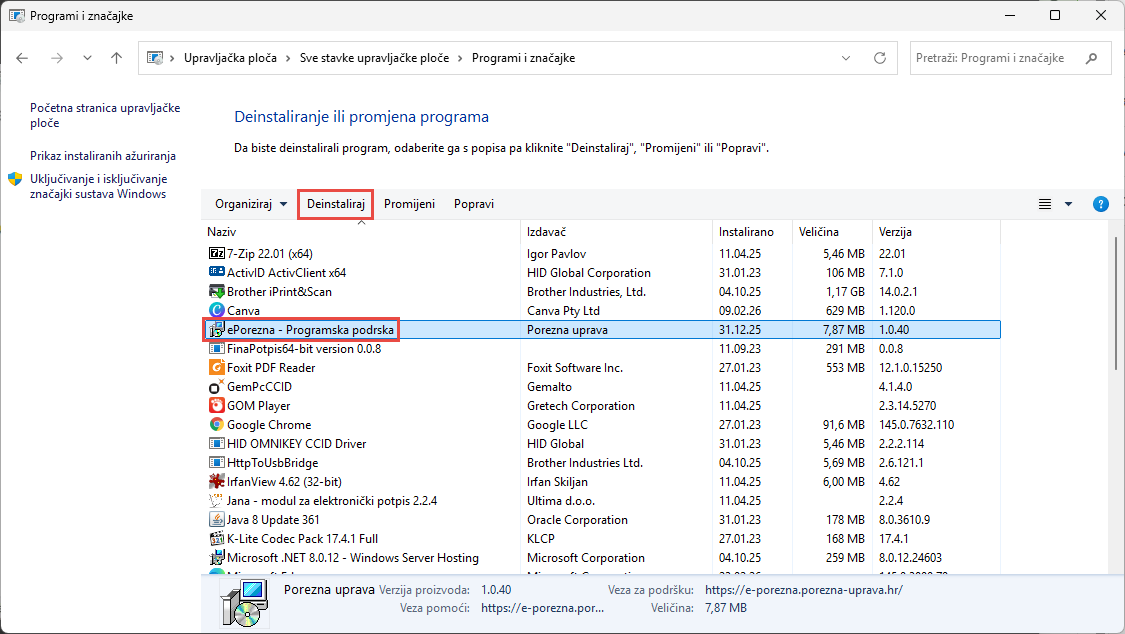The width and height of the screenshot is (1125, 634).
Task: Open Prikaz instaliranih ažuriranja link
Action: 103,156
